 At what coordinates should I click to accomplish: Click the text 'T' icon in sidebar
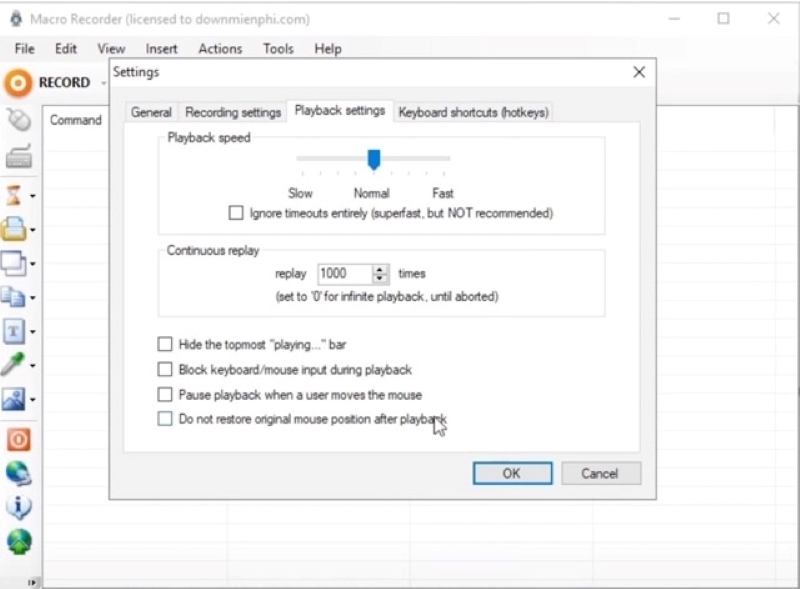(14, 330)
